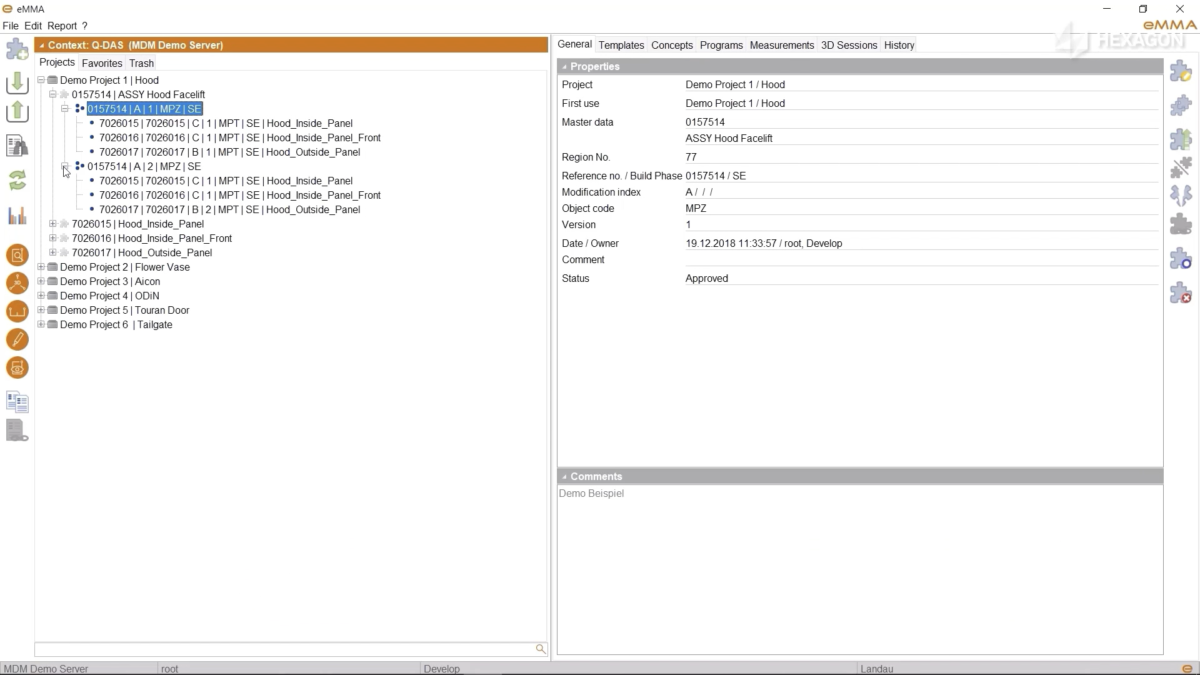
Task: Click the duplicate puzzle pieces icon
Action: point(1181,104)
